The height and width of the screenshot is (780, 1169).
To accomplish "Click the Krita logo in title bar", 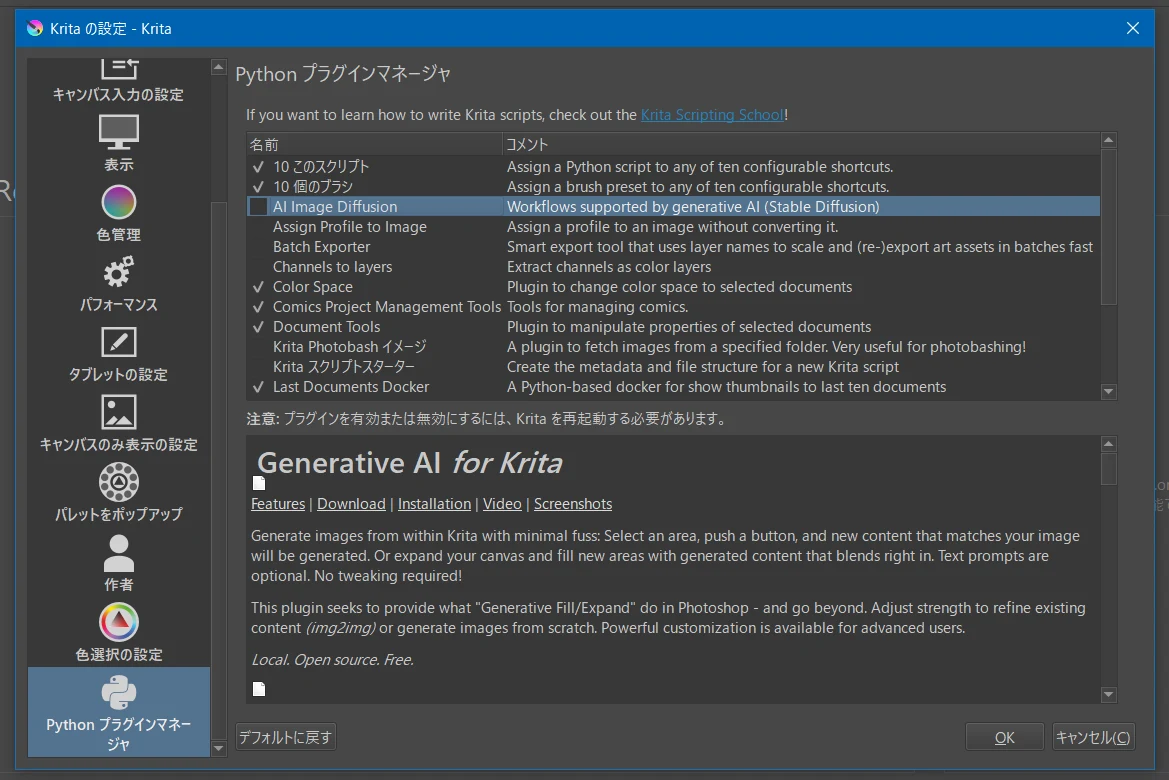I will pos(34,28).
